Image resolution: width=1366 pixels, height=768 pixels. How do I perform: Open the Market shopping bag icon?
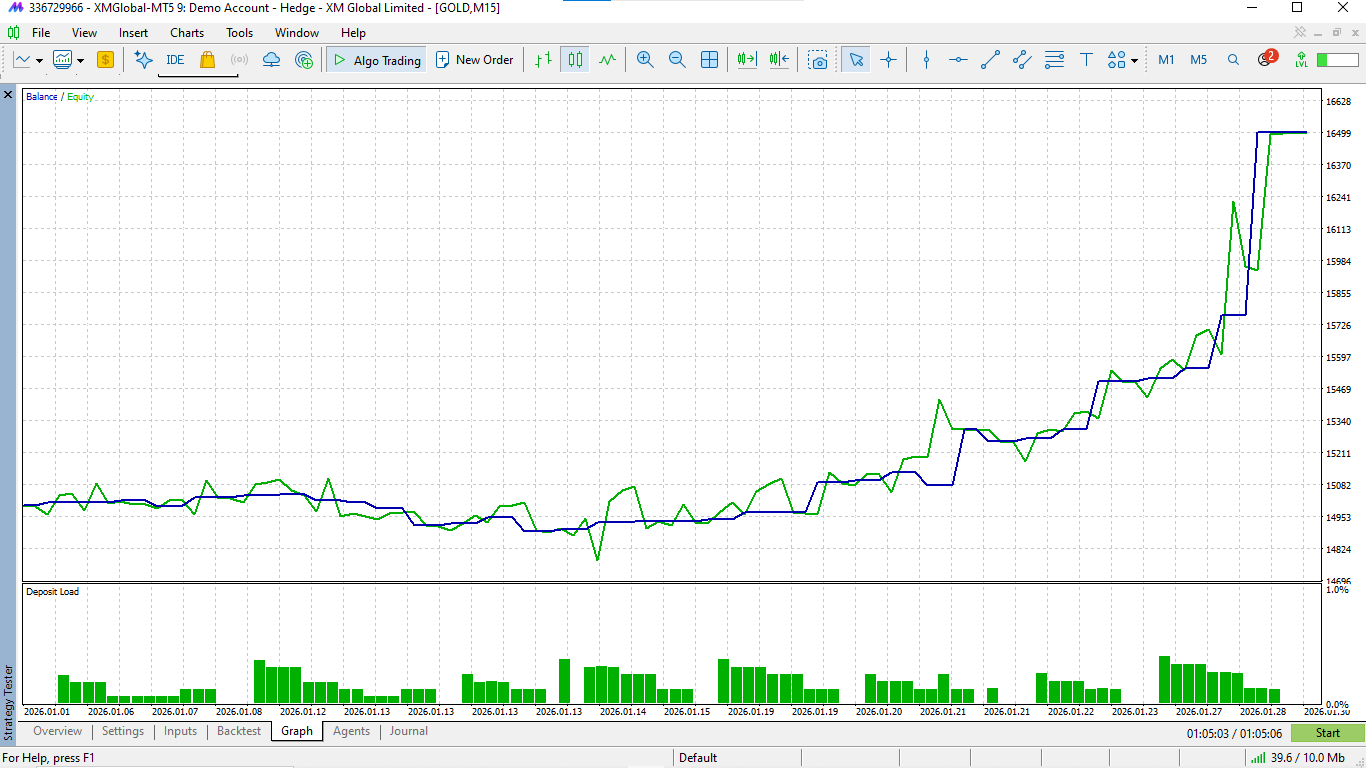(207, 60)
